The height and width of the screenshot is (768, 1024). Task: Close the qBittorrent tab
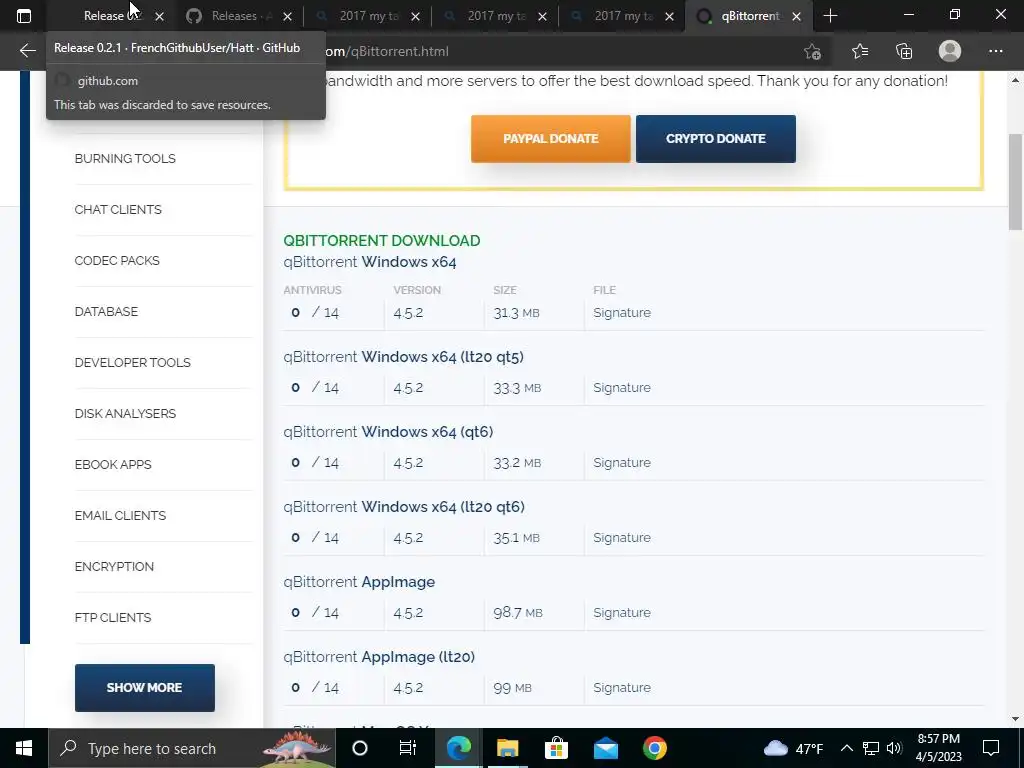796,16
